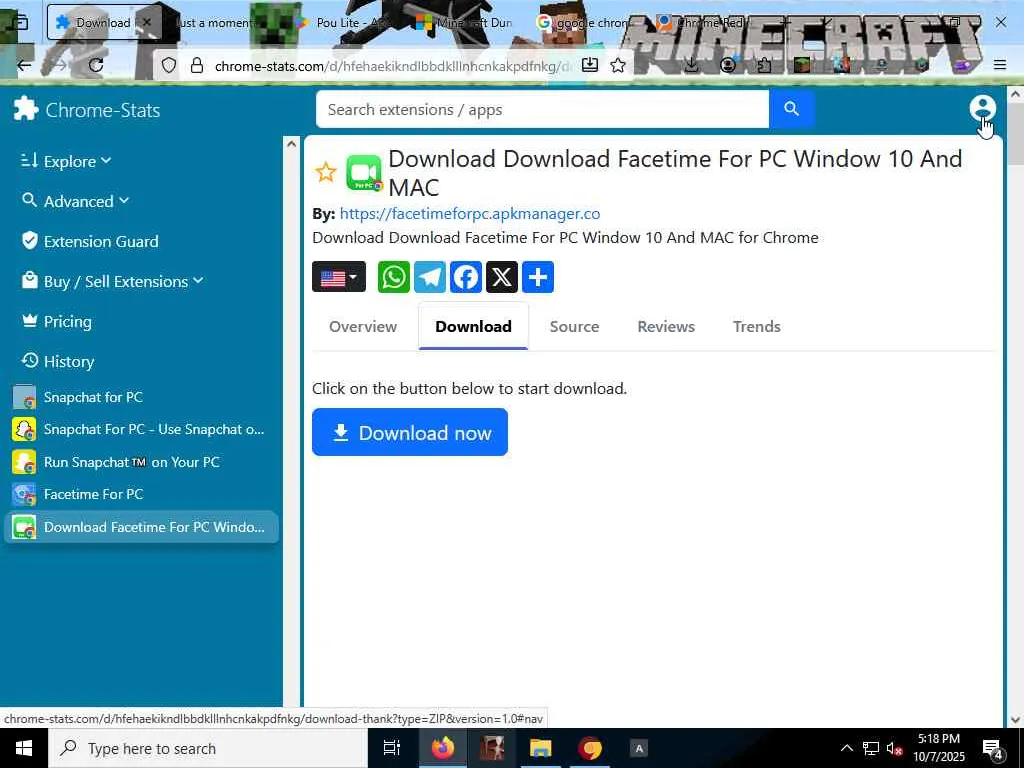Expand the Explore menu

[x=66, y=161]
